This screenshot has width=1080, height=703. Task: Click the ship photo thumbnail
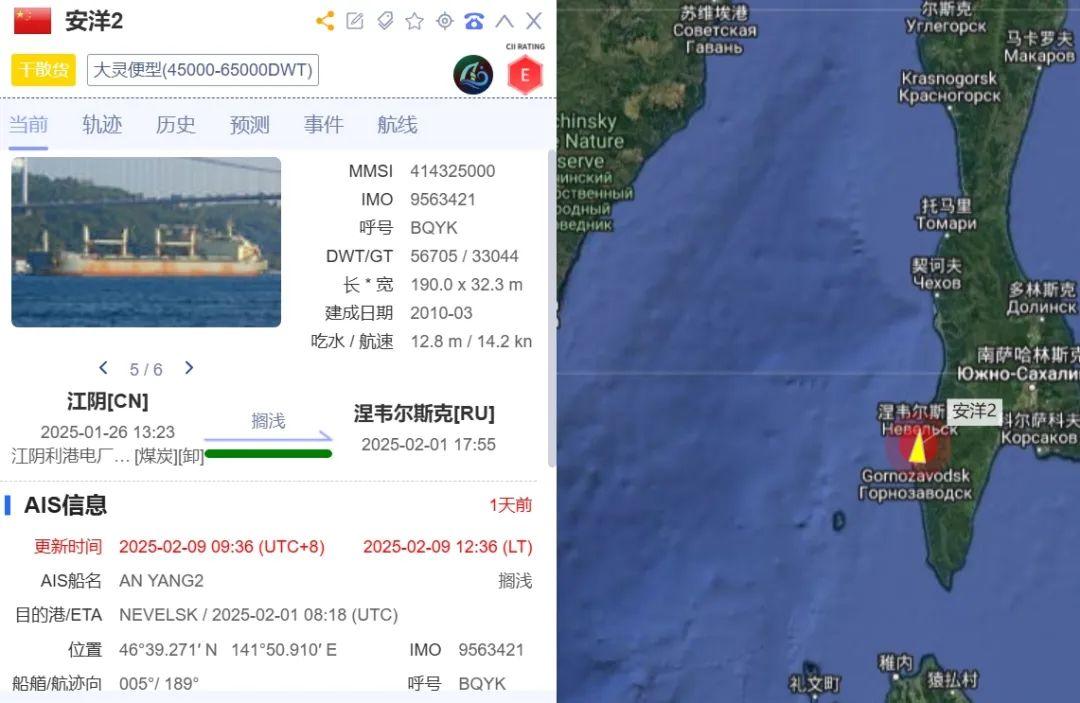point(146,242)
